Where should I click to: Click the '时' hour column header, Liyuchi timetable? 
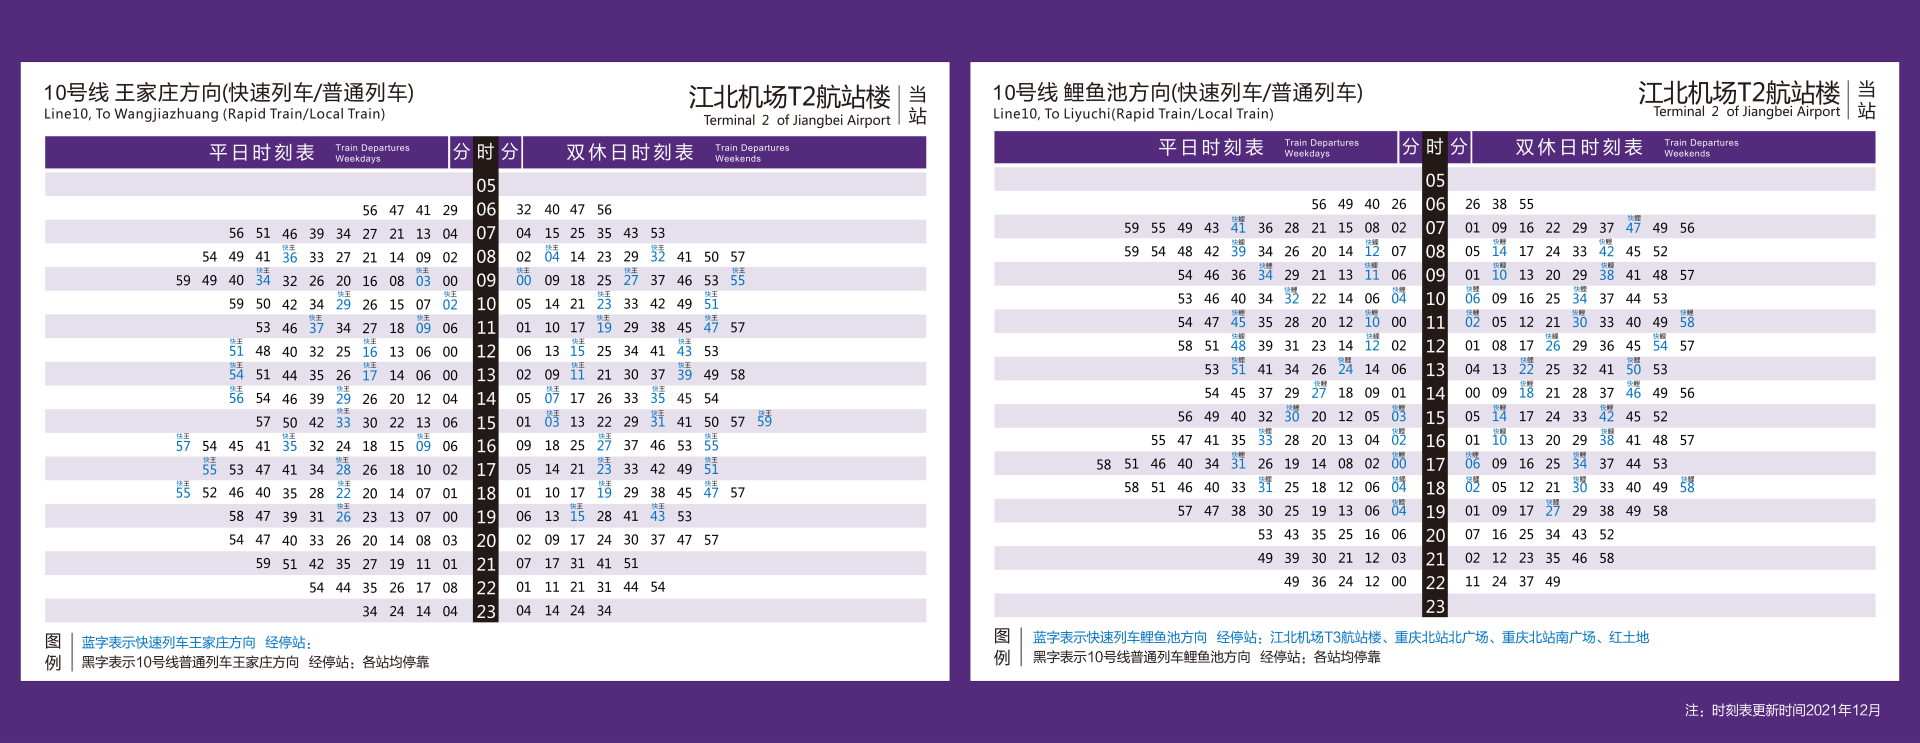(1434, 147)
